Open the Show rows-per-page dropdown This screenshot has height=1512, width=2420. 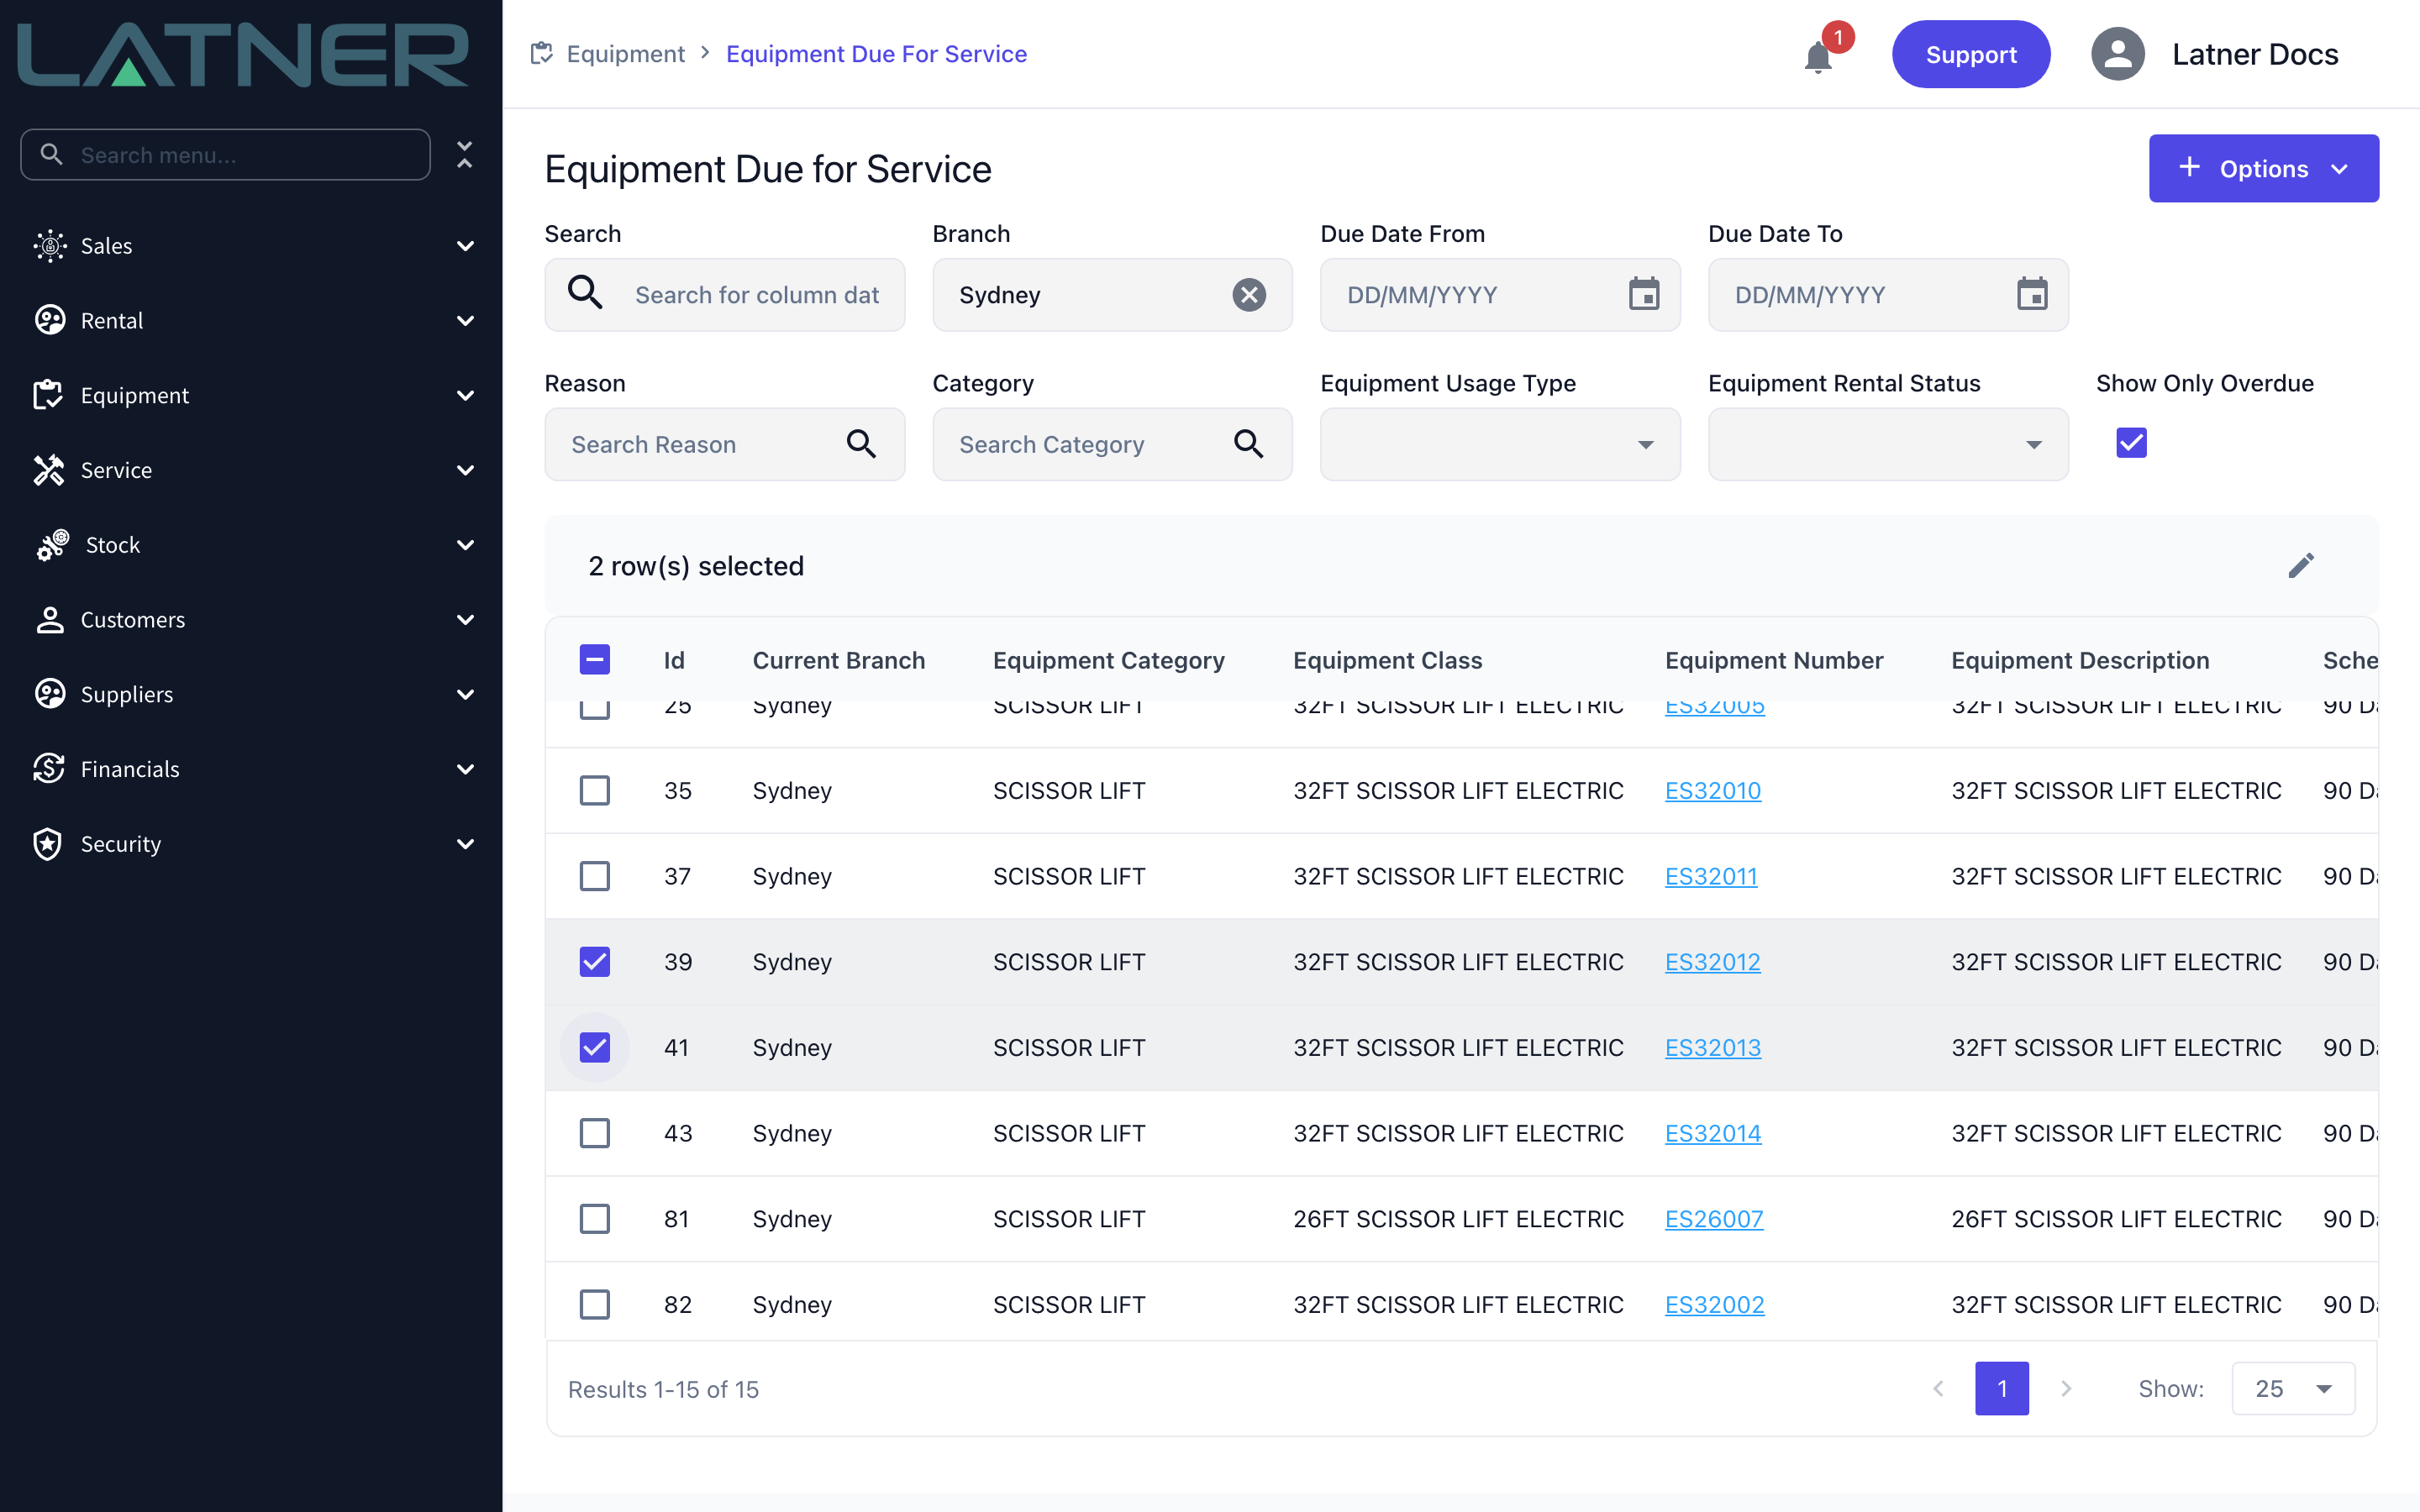pos(2293,1388)
